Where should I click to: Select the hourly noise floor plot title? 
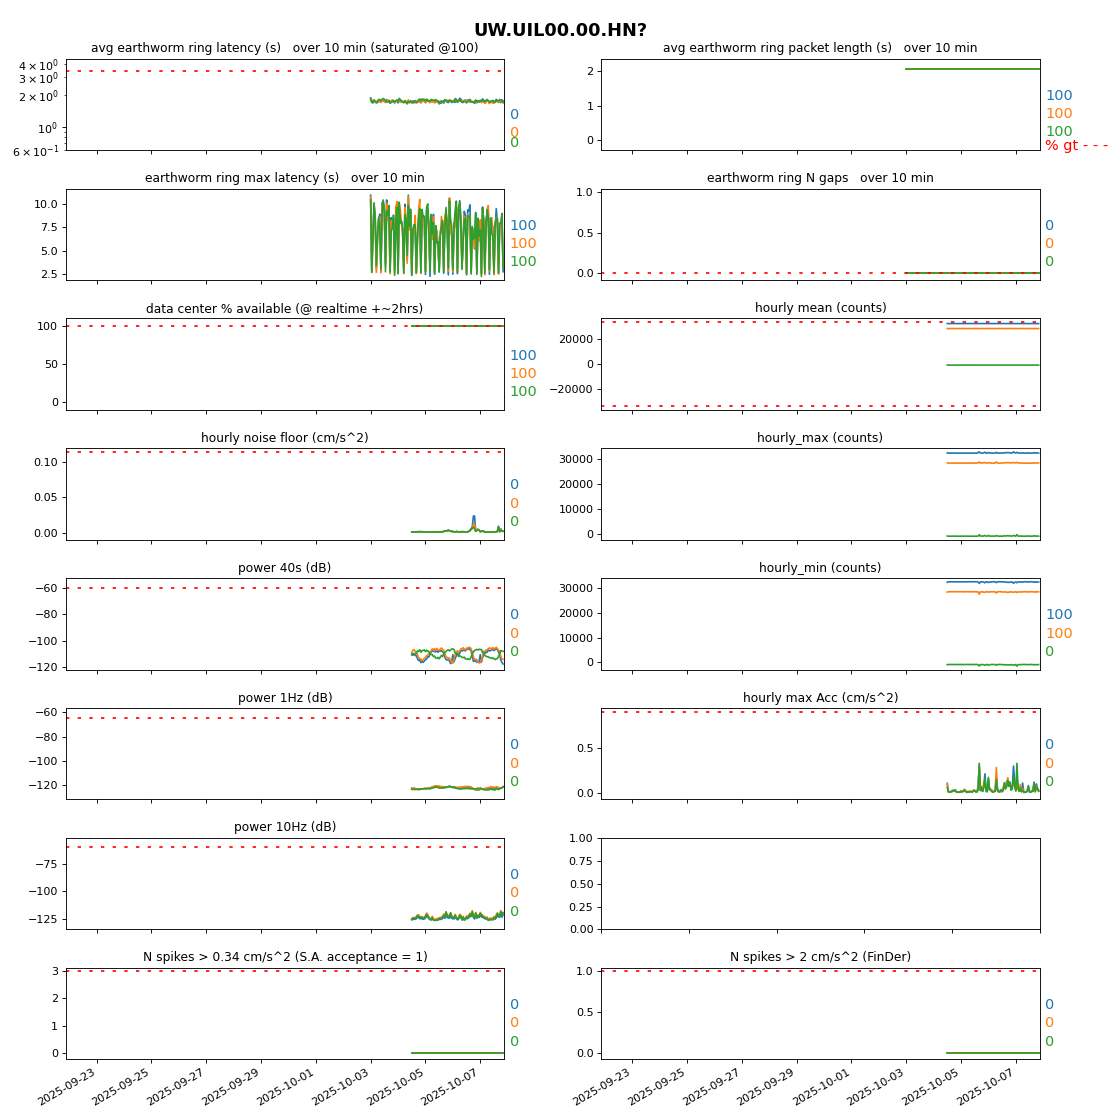click(x=285, y=438)
